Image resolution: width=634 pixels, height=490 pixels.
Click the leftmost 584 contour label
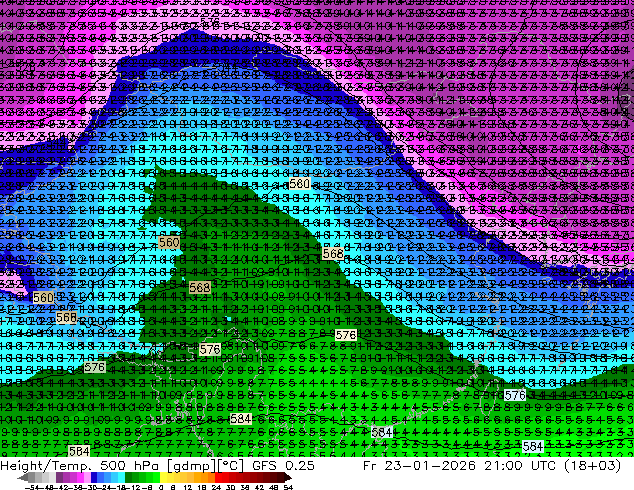tap(79, 450)
